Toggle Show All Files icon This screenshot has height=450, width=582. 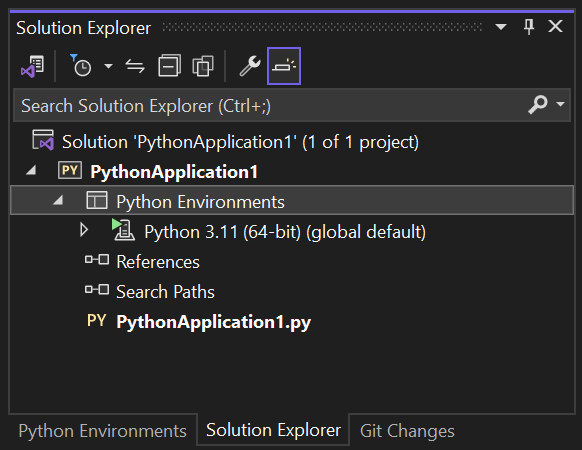click(x=203, y=66)
